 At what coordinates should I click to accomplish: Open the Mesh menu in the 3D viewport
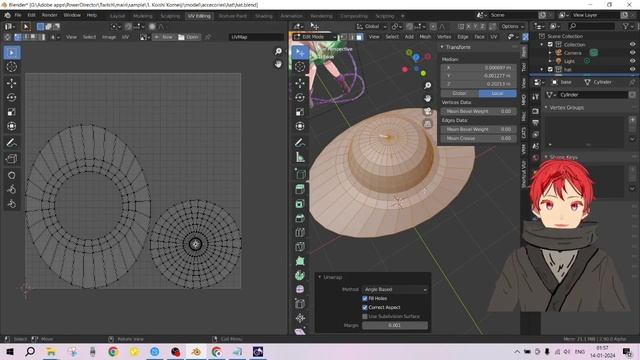[425, 37]
